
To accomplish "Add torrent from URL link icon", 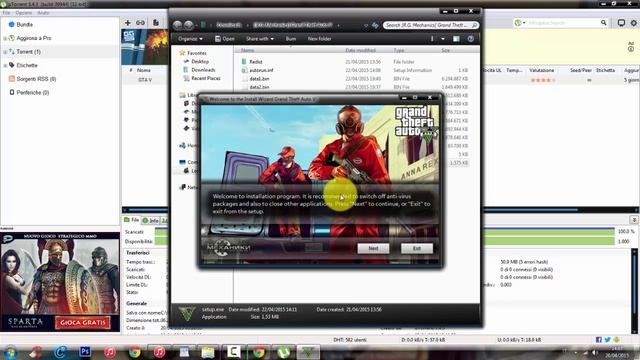I will [x=140, y=23].
